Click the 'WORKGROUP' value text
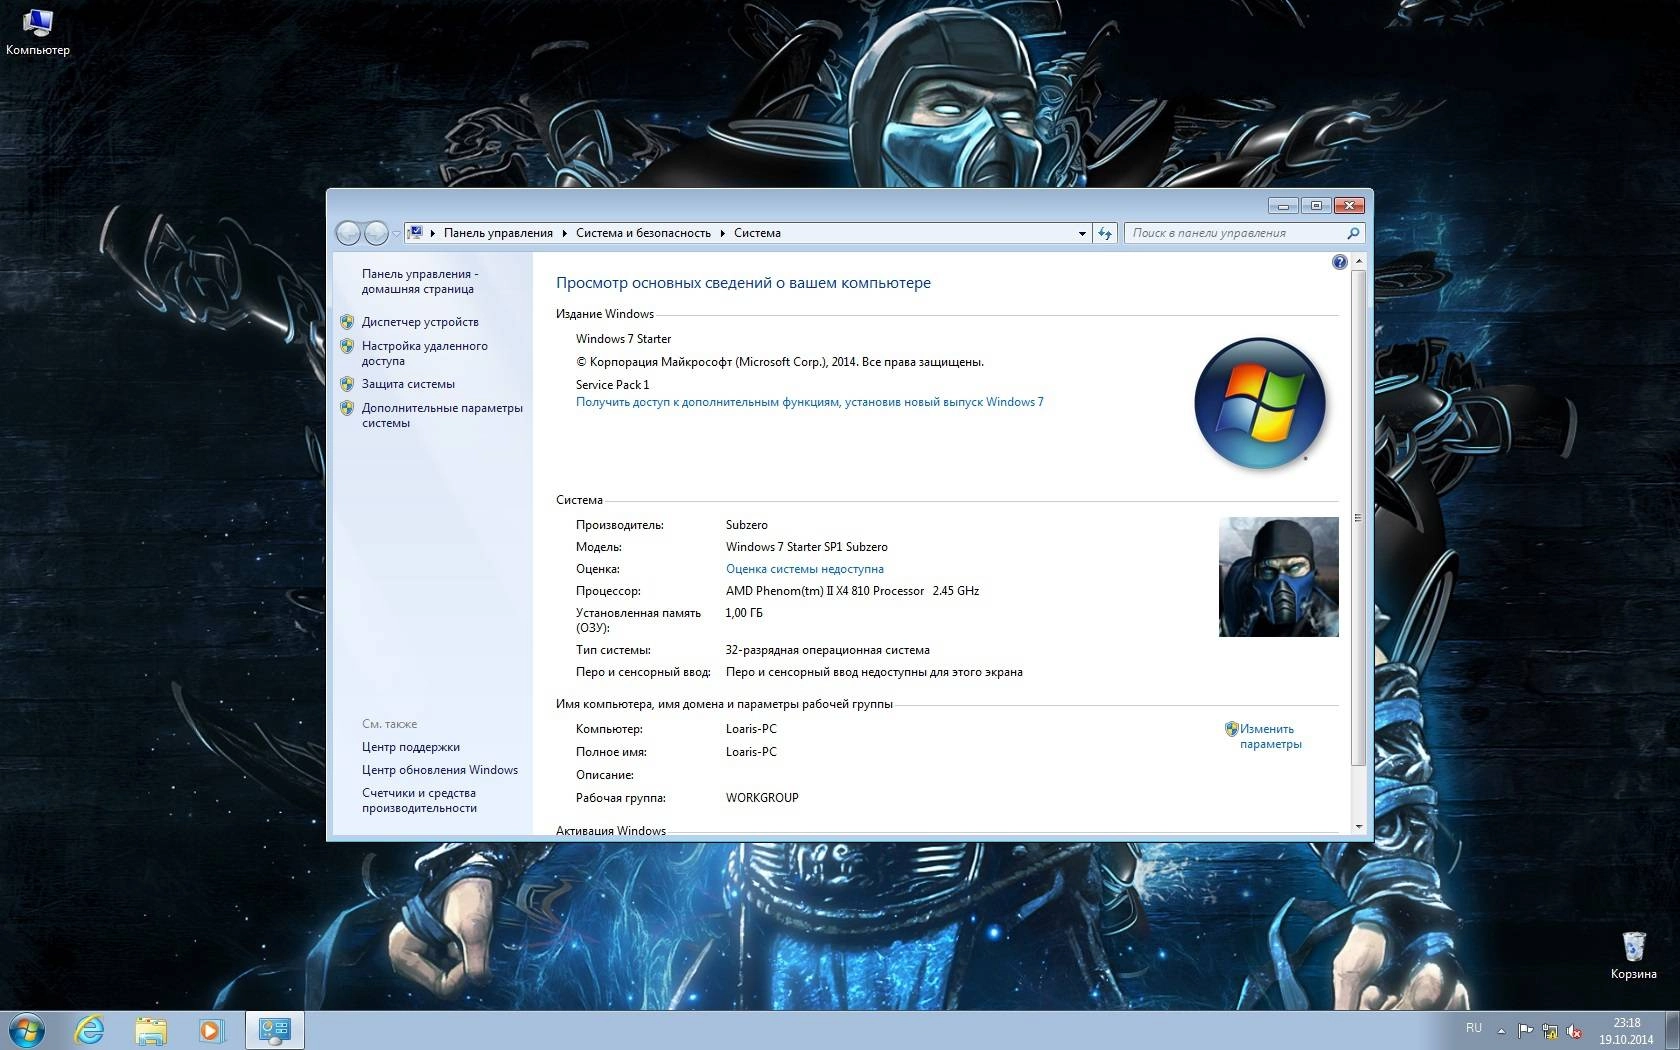The image size is (1680, 1050). [762, 798]
